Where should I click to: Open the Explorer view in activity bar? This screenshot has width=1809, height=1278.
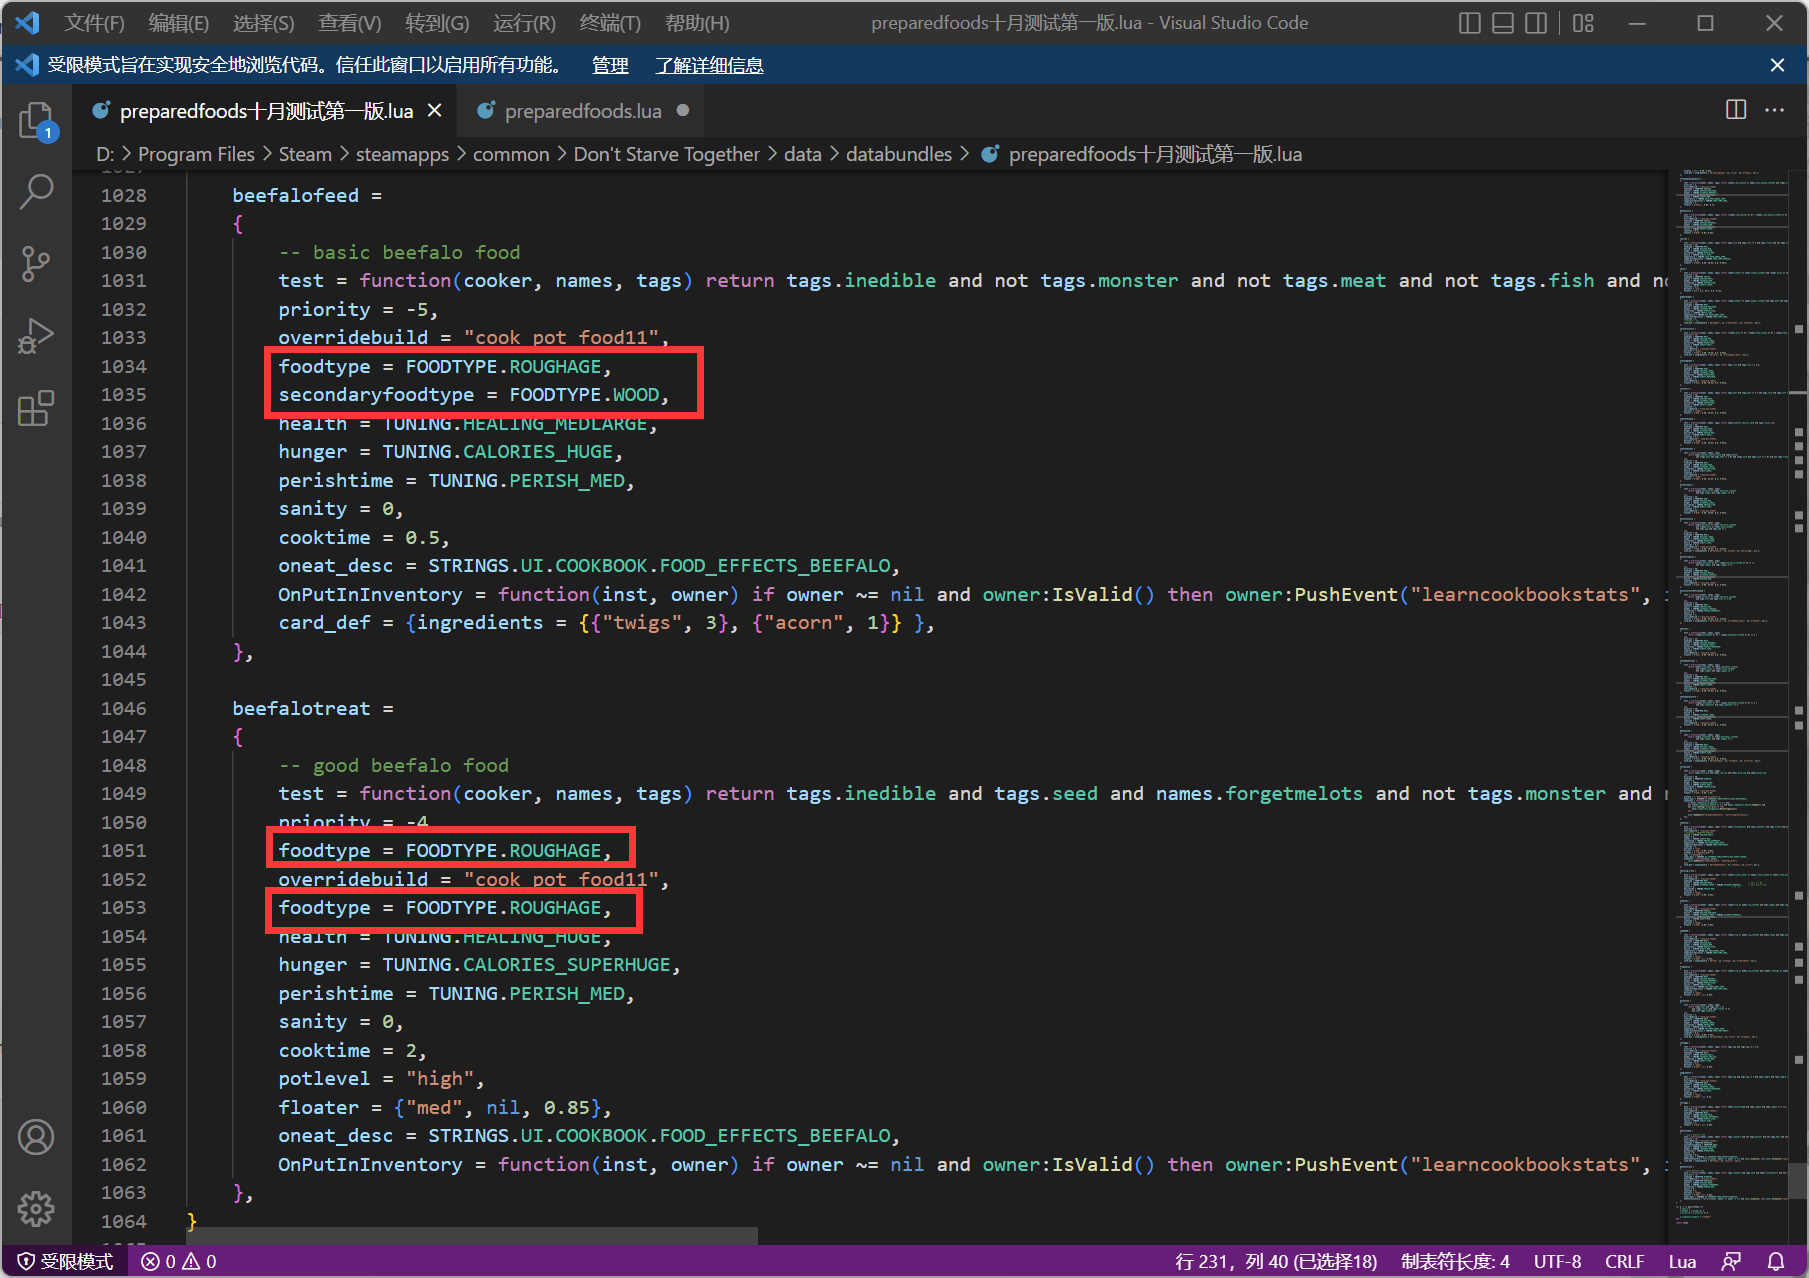click(36, 121)
